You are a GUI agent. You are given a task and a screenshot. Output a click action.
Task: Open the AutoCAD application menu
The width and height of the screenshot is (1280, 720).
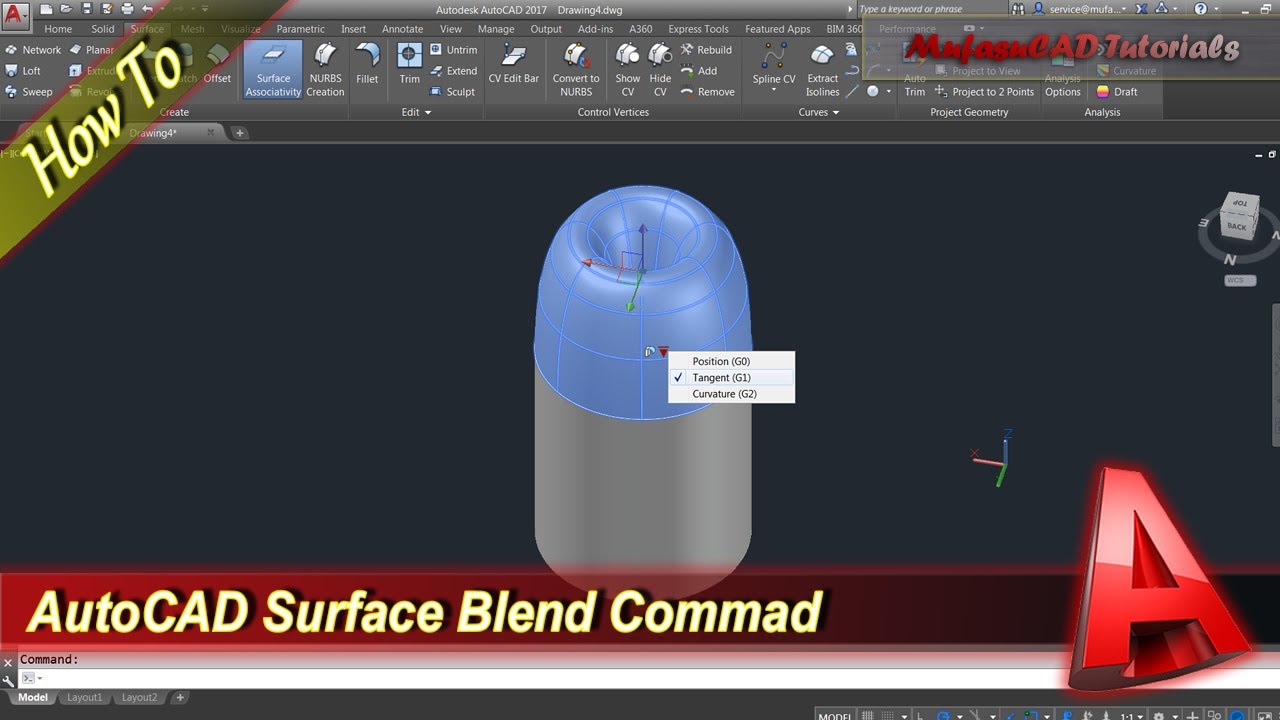tap(15, 15)
